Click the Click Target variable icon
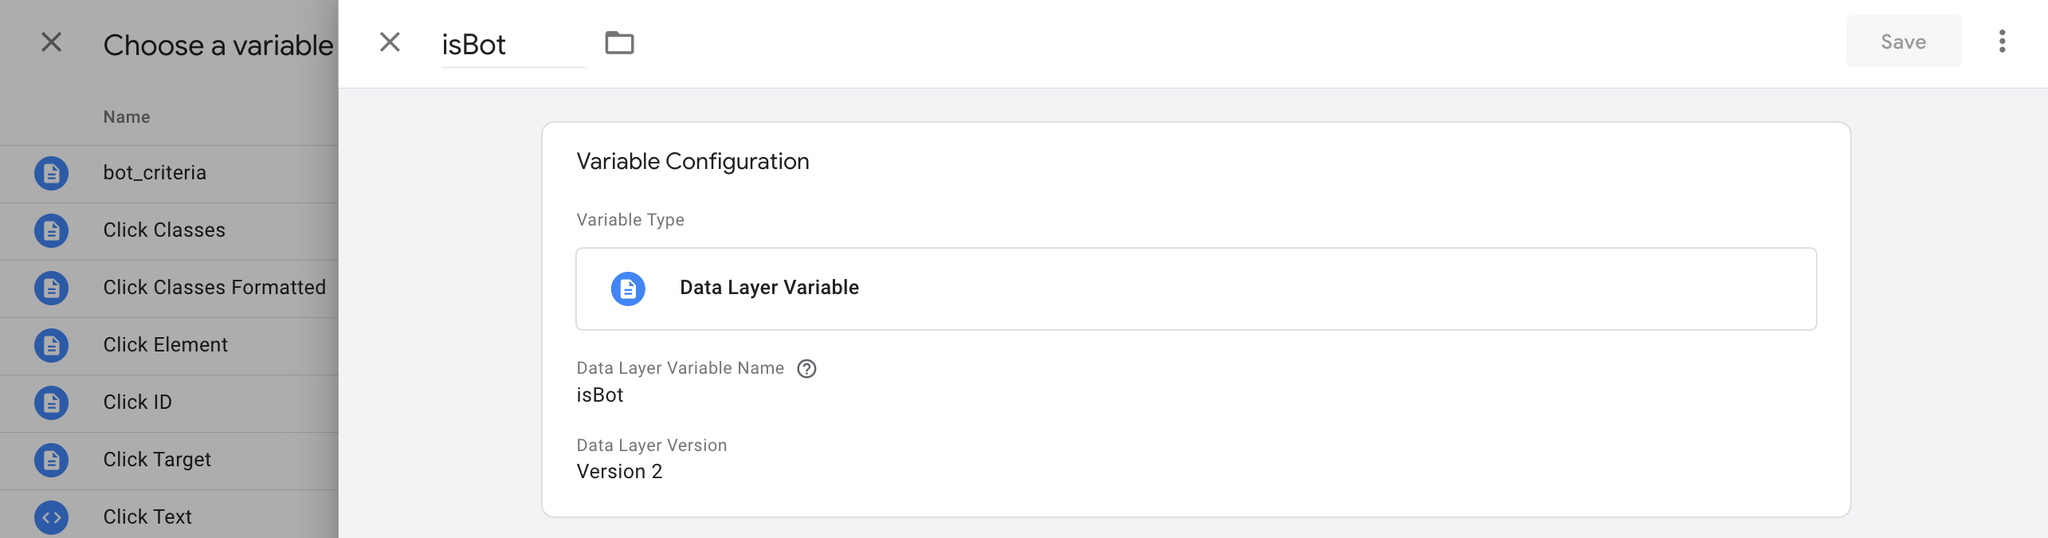Viewport: 2048px width, 538px height. [x=51, y=460]
